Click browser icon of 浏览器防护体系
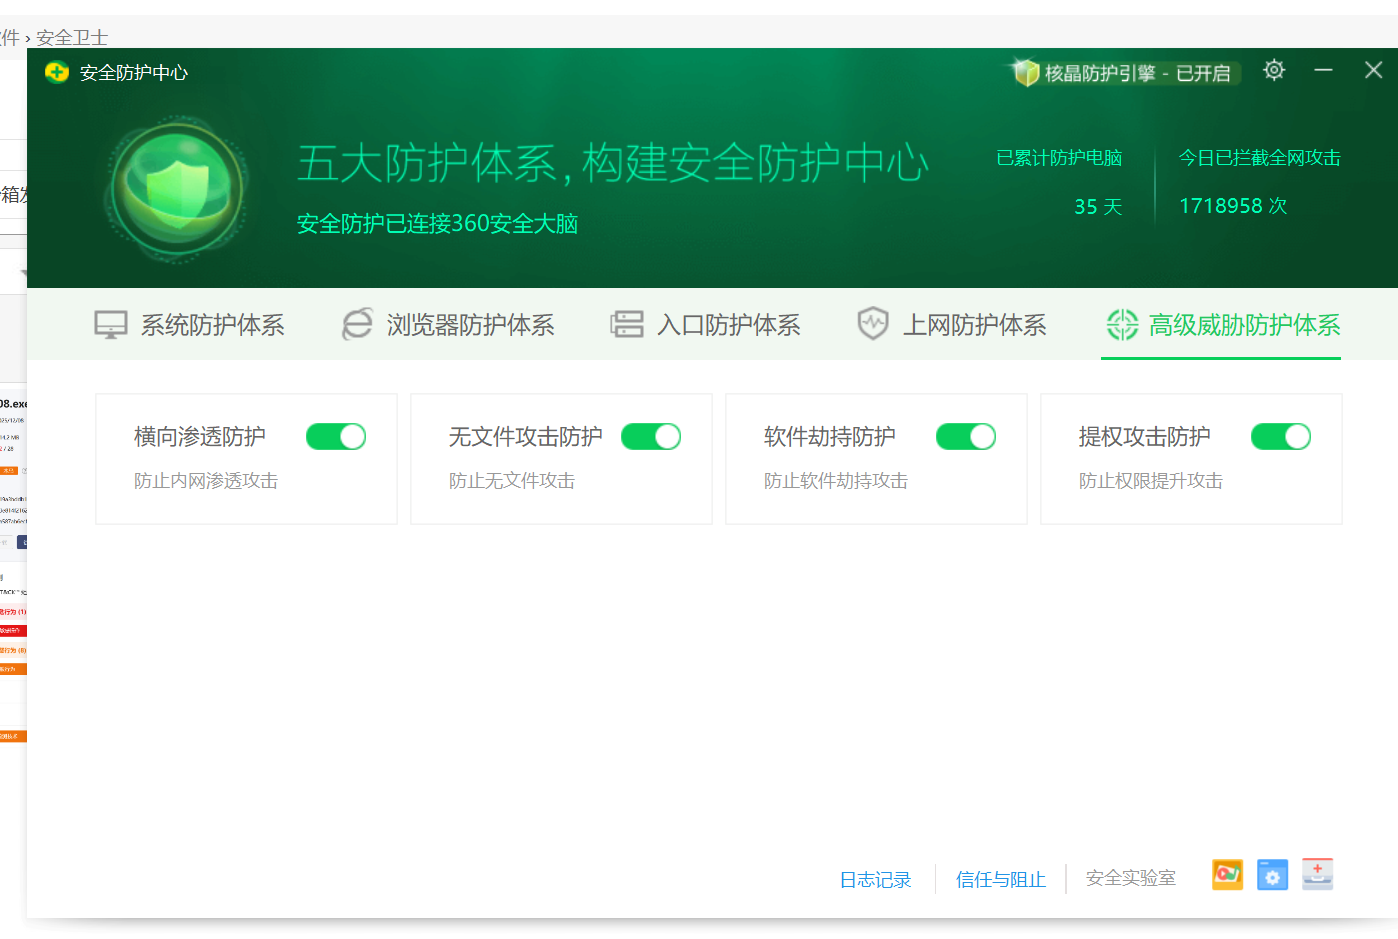1398x939 pixels. click(x=357, y=324)
